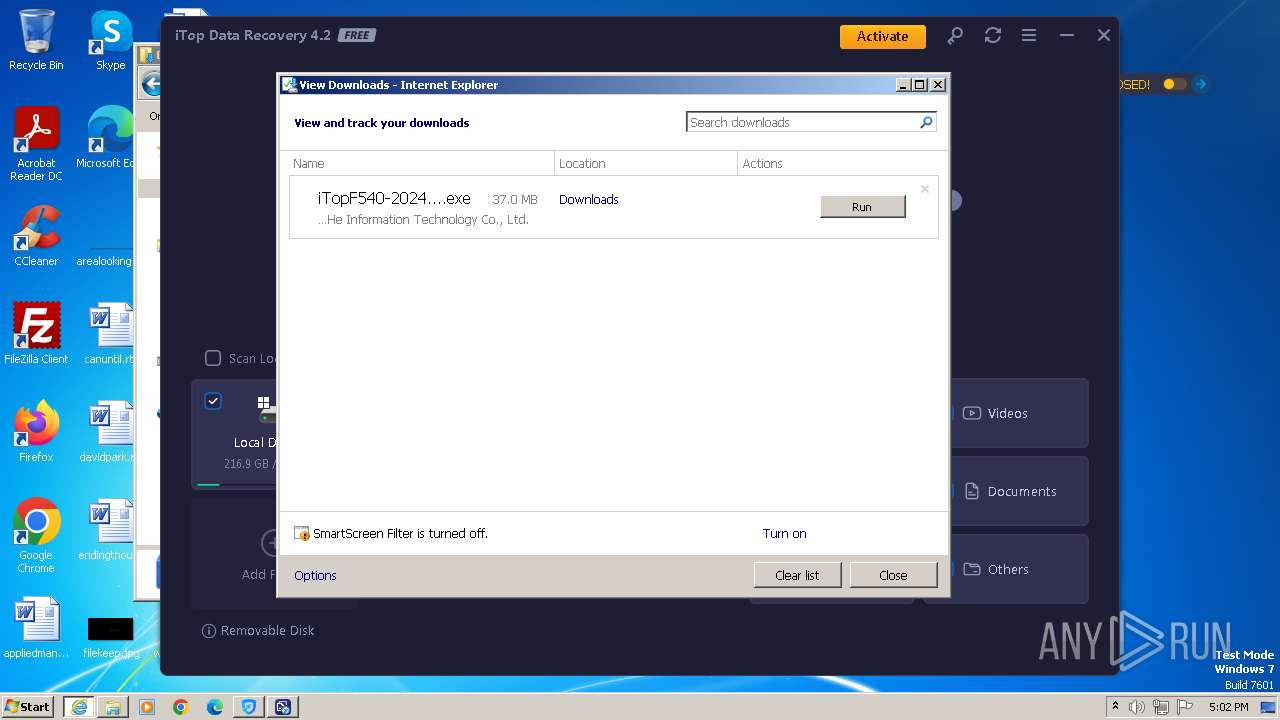The height and width of the screenshot is (720, 1280).
Task: Click the Documents tile's page icon
Action: pyautogui.click(x=972, y=491)
